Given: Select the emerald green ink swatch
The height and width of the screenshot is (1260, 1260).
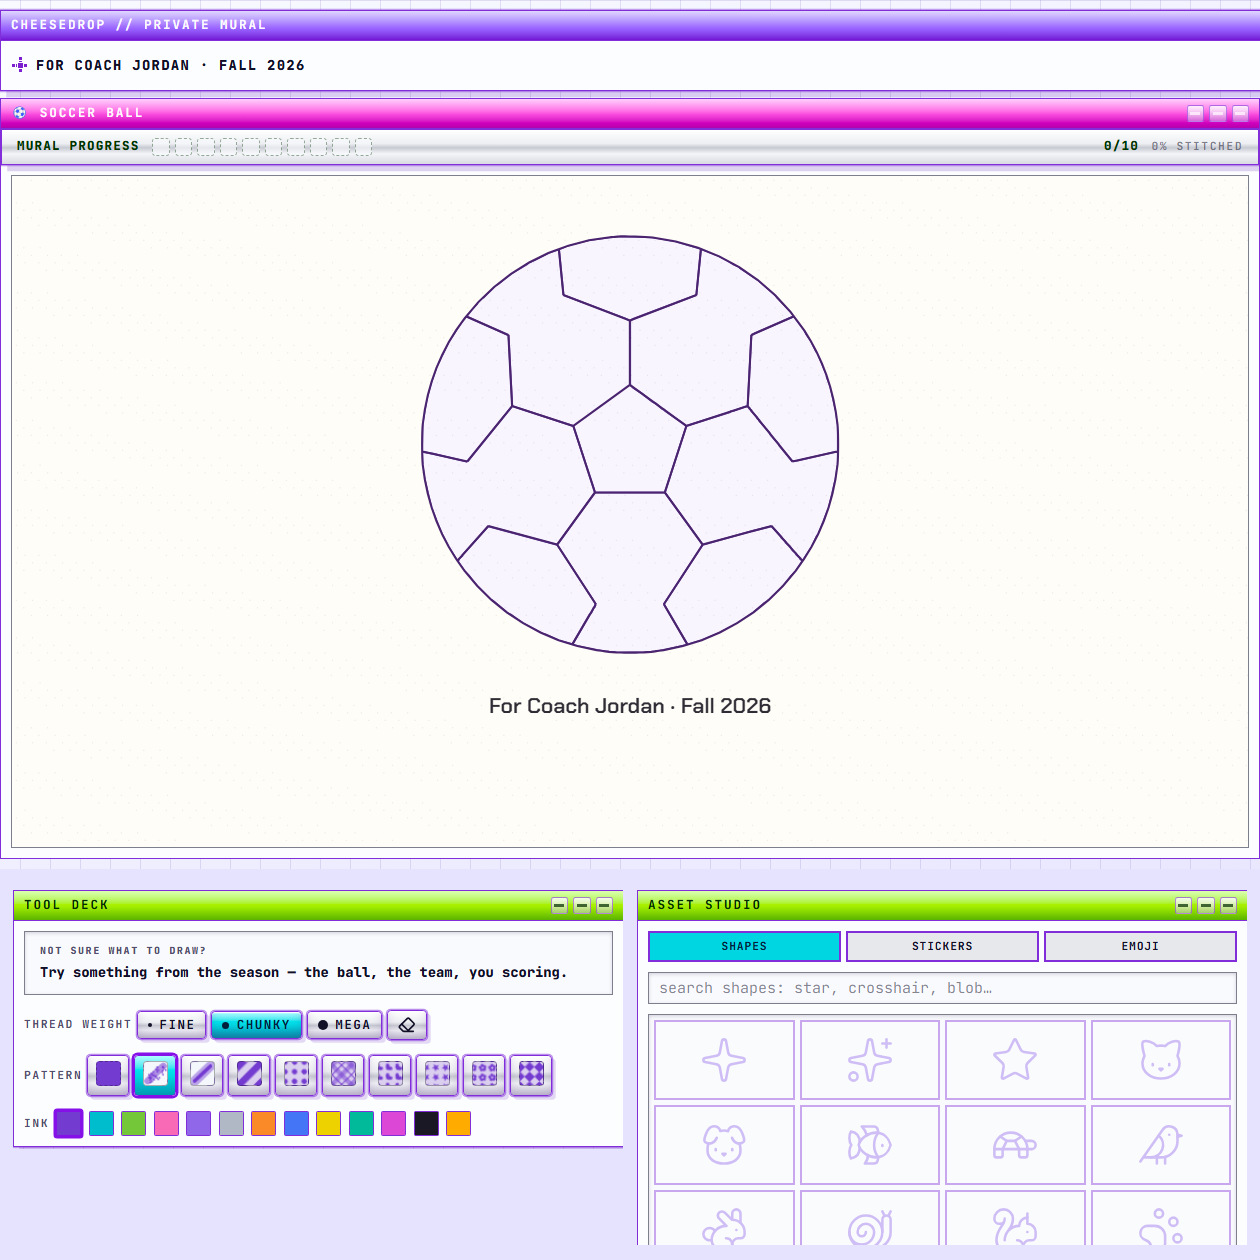Looking at the screenshot, I should point(361,1123).
